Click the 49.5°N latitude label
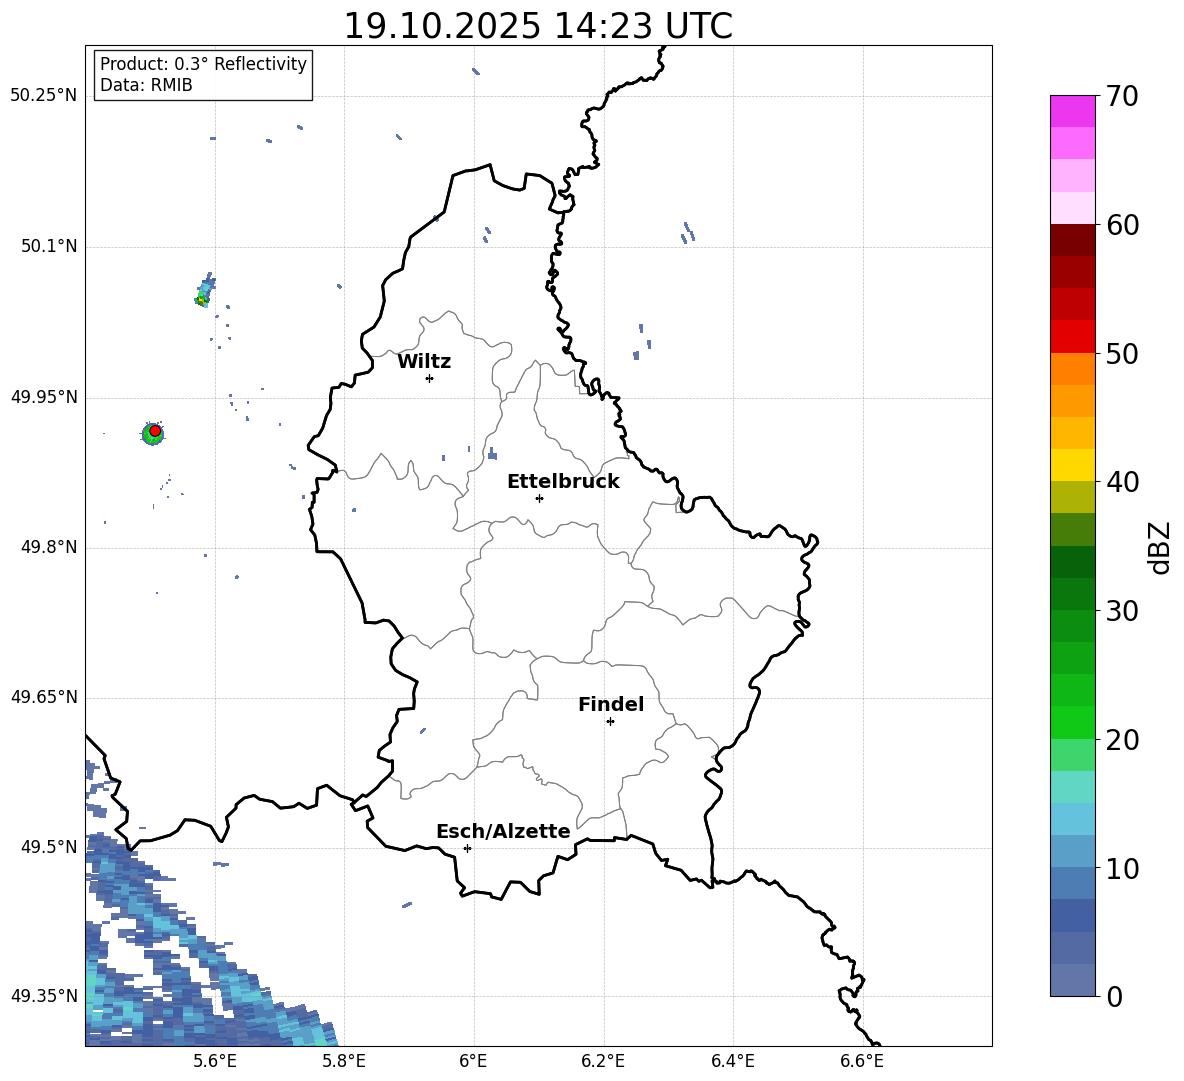This screenshot has height=1081, width=1184. point(48,847)
